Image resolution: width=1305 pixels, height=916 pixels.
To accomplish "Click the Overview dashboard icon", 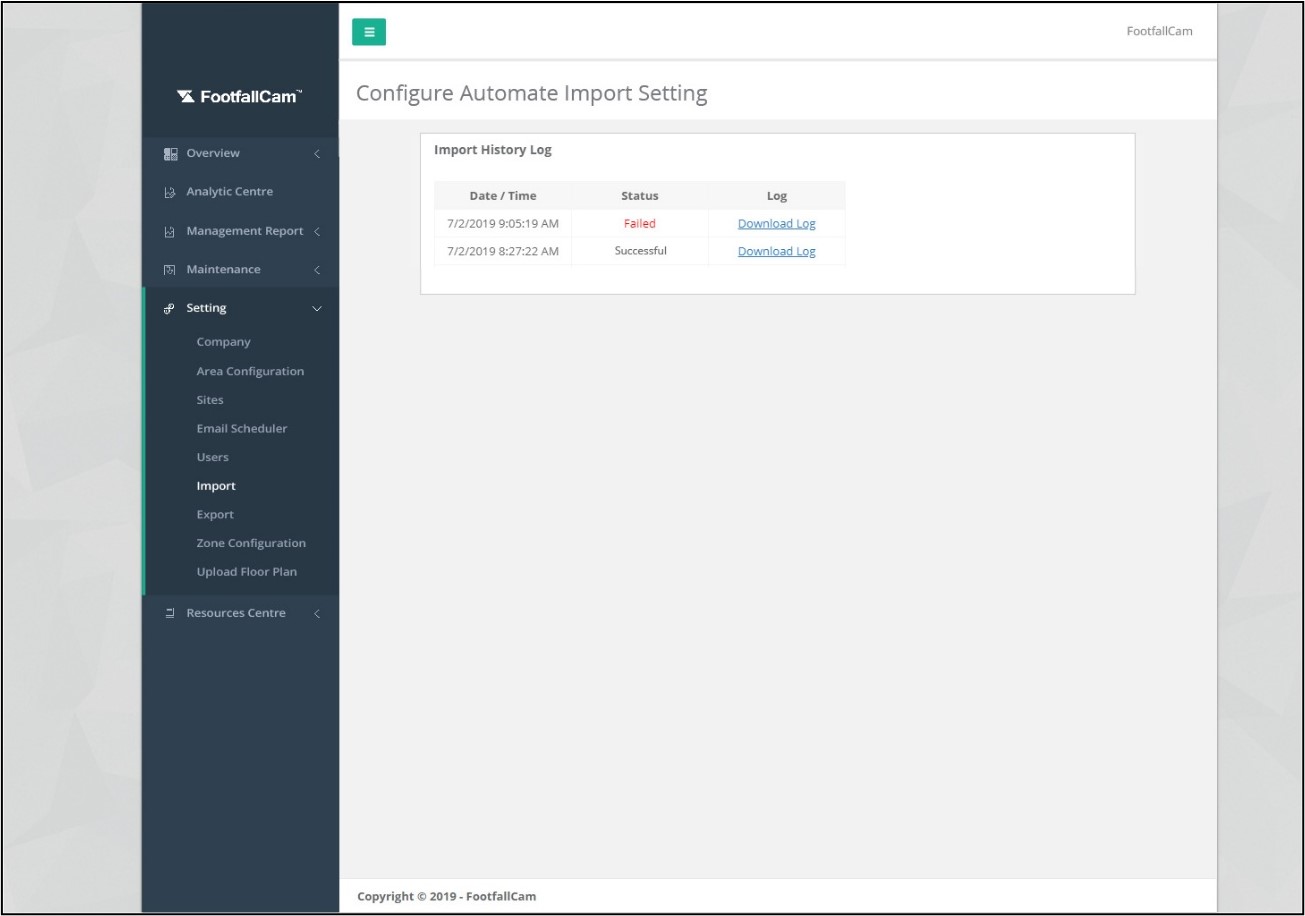I will point(169,154).
